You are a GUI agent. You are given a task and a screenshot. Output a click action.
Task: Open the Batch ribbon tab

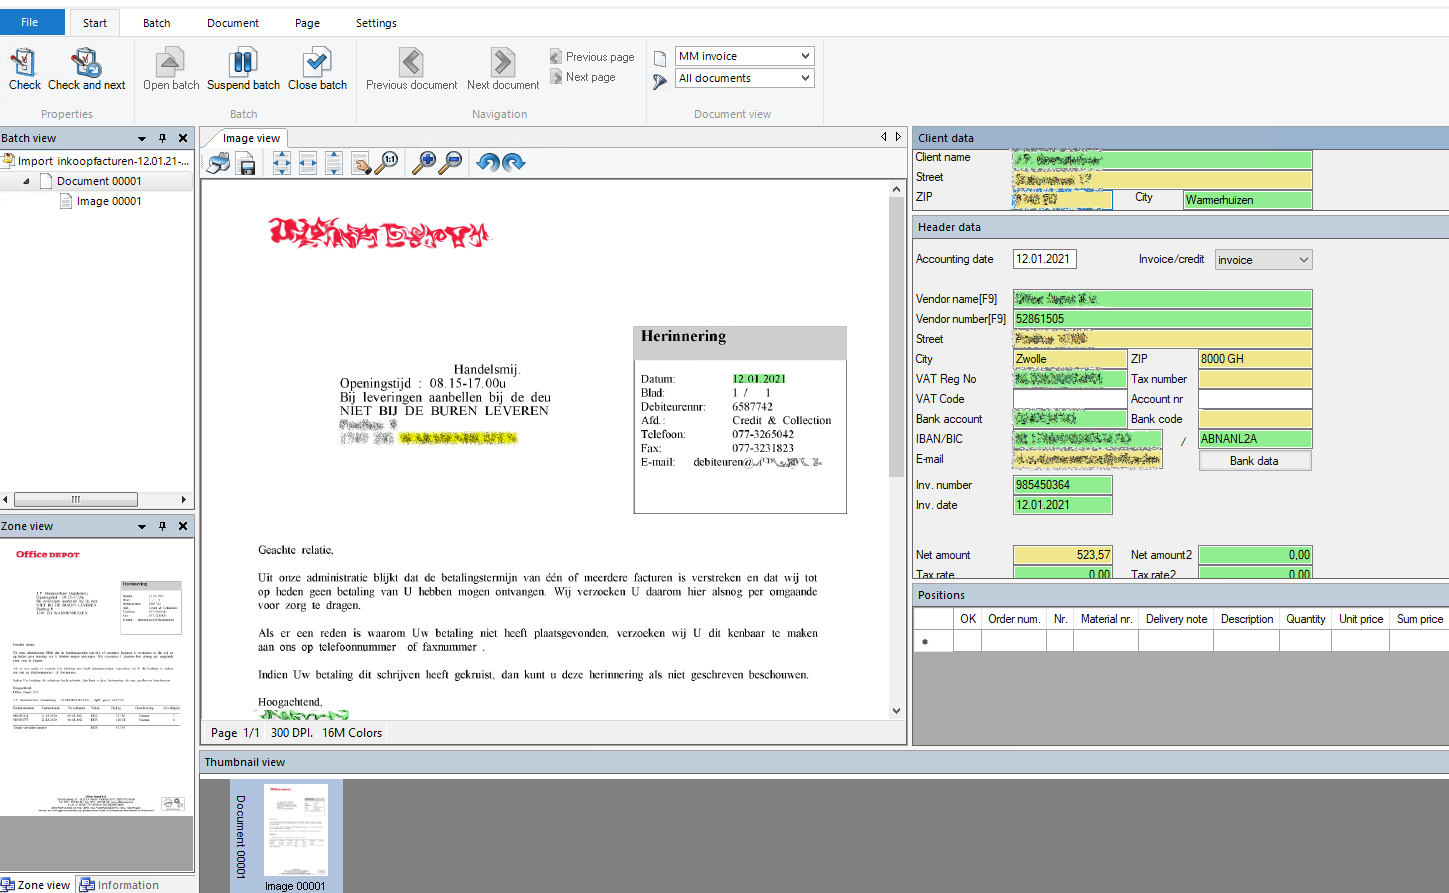pyautogui.click(x=156, y=23)
